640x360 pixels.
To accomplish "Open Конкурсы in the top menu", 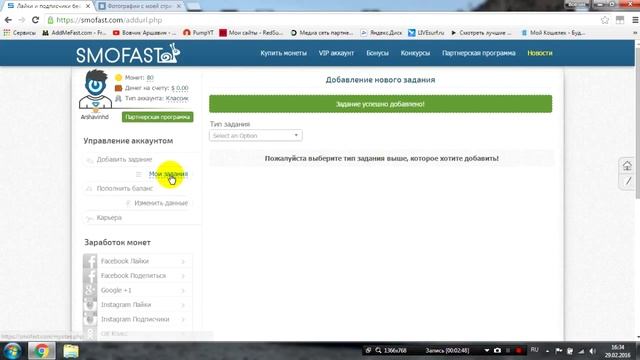I will pyautogui.click(x=415, y=53).
